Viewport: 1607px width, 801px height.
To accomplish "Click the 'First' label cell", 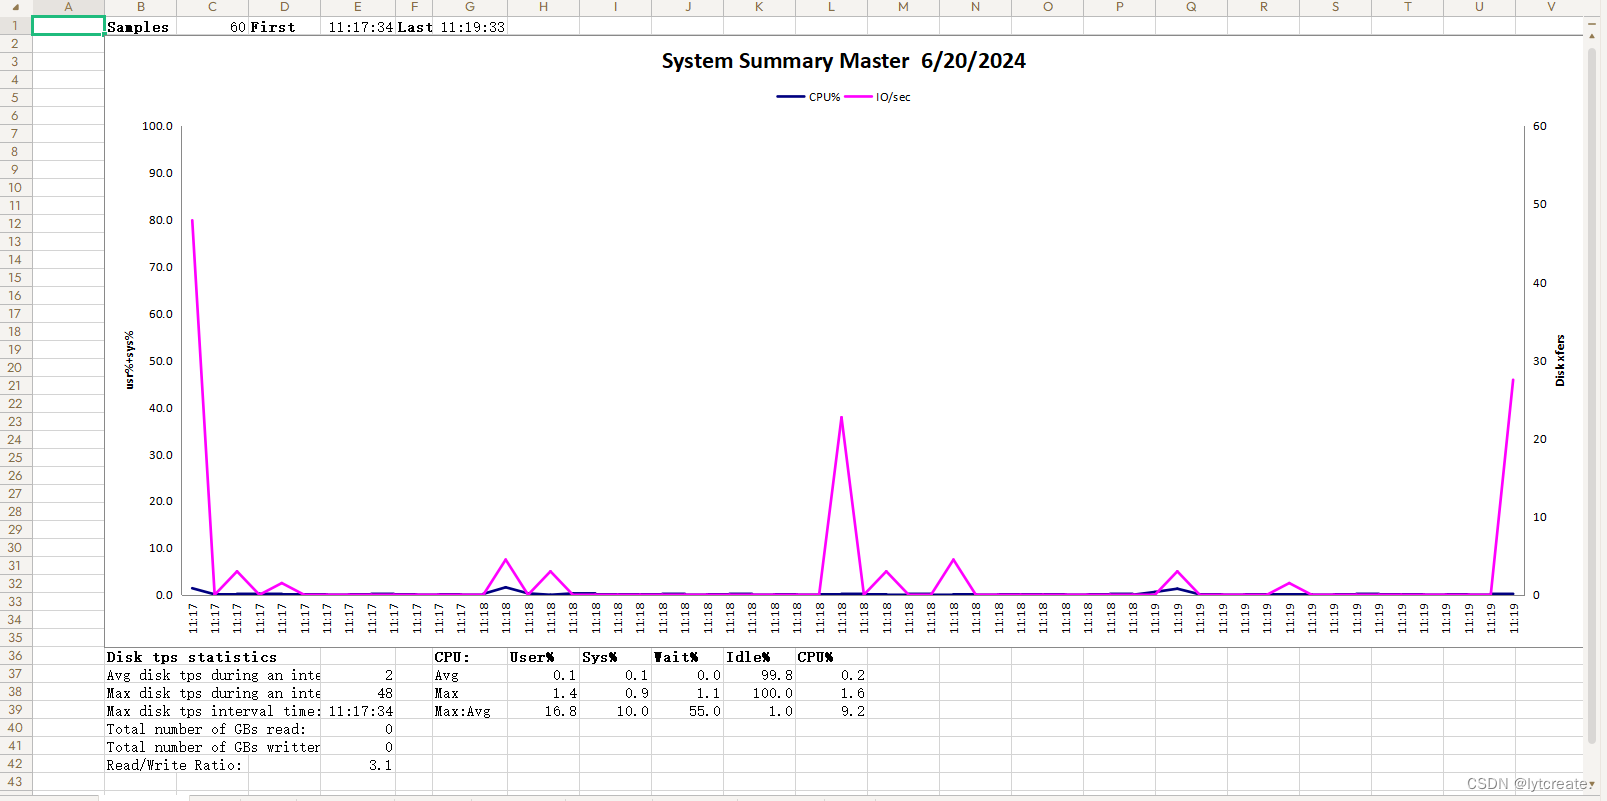I will tap(284, 27).
